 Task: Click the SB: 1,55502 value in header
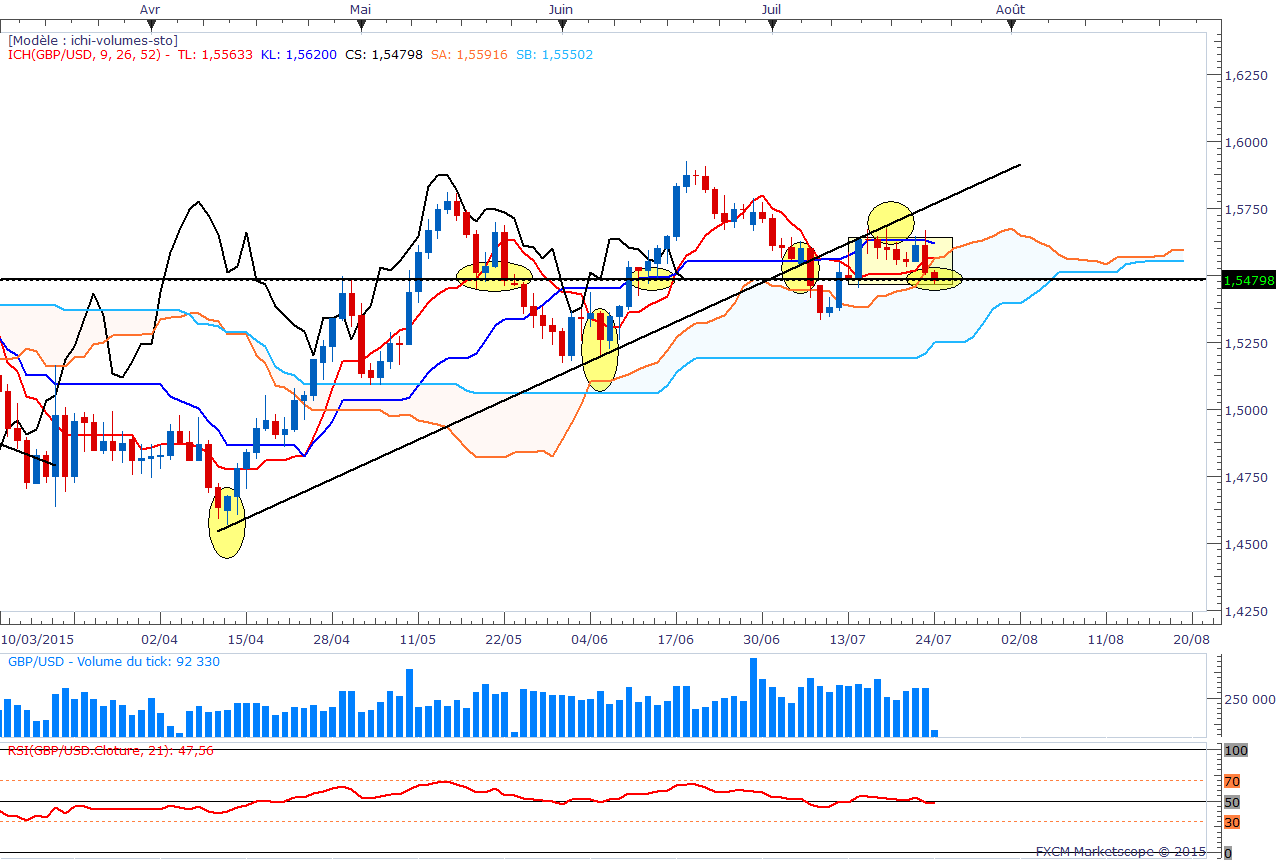pos(554,55)
